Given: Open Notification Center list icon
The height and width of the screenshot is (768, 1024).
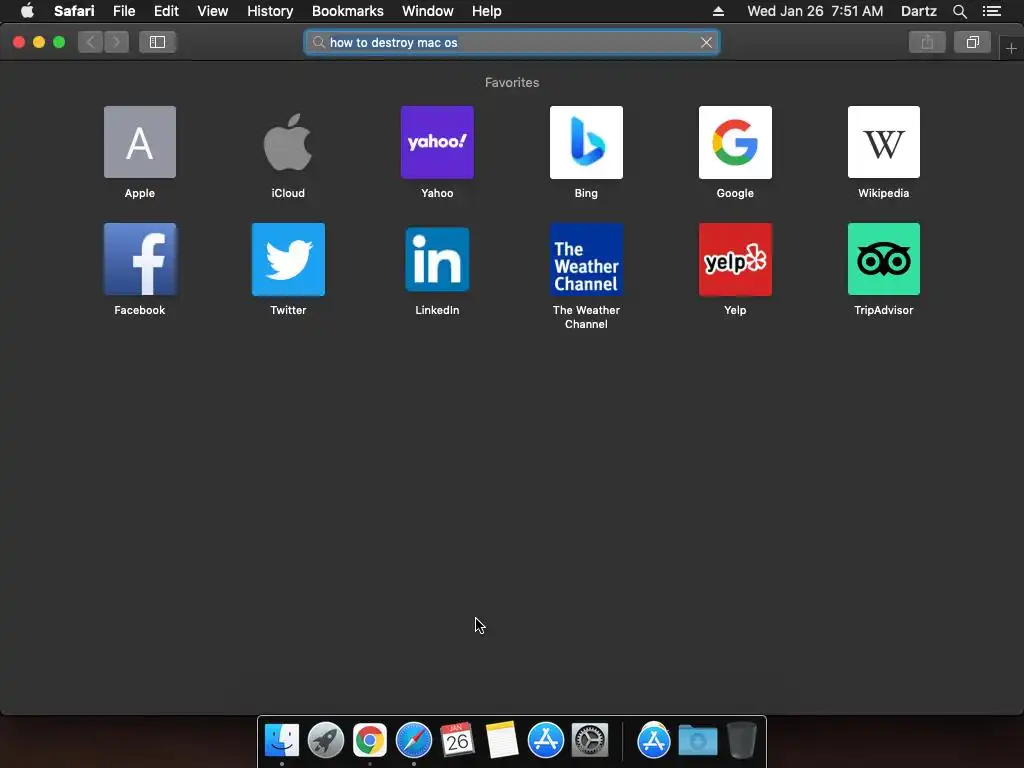Looking at the screenshot, I should click(x=992, y=11).
